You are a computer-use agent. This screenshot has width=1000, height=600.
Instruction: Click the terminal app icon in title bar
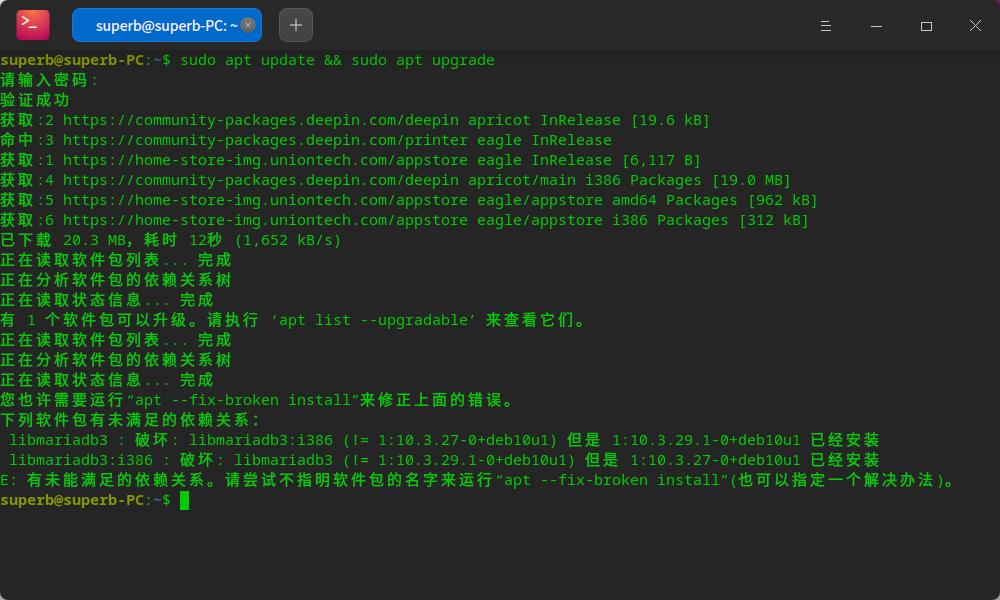pyautogui.click(x=33, y=25)
